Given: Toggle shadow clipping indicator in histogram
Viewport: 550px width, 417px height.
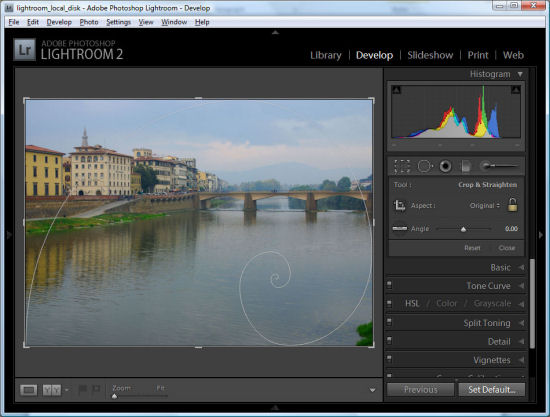Looking at the screenshot, I should (x=396, y=90).
